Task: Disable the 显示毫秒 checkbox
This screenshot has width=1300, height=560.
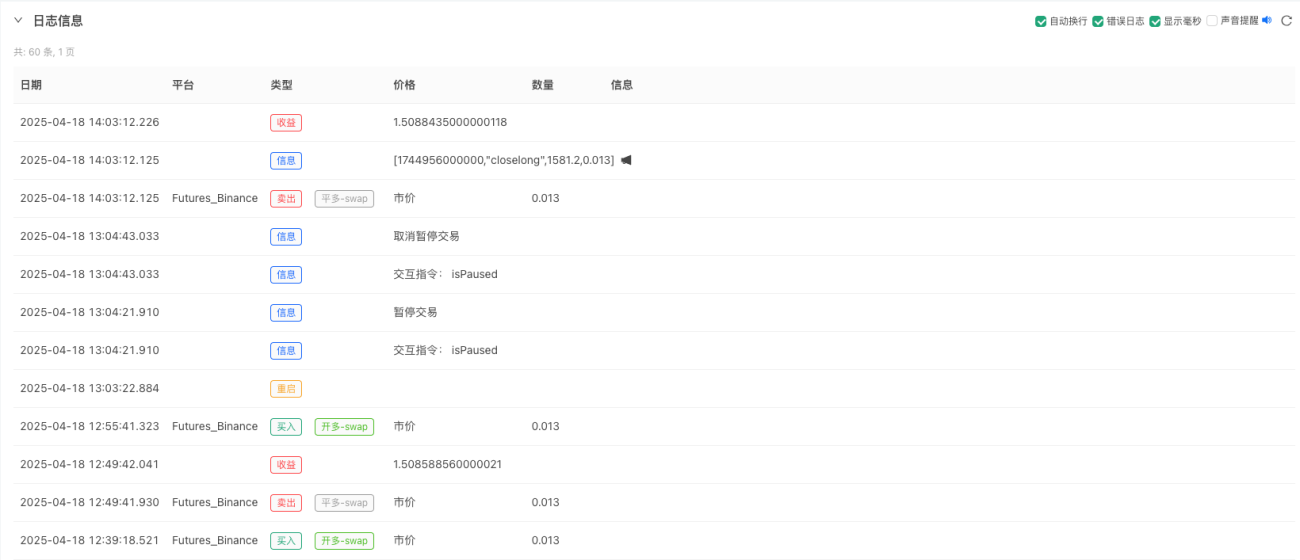Action: click(1155, 21)
